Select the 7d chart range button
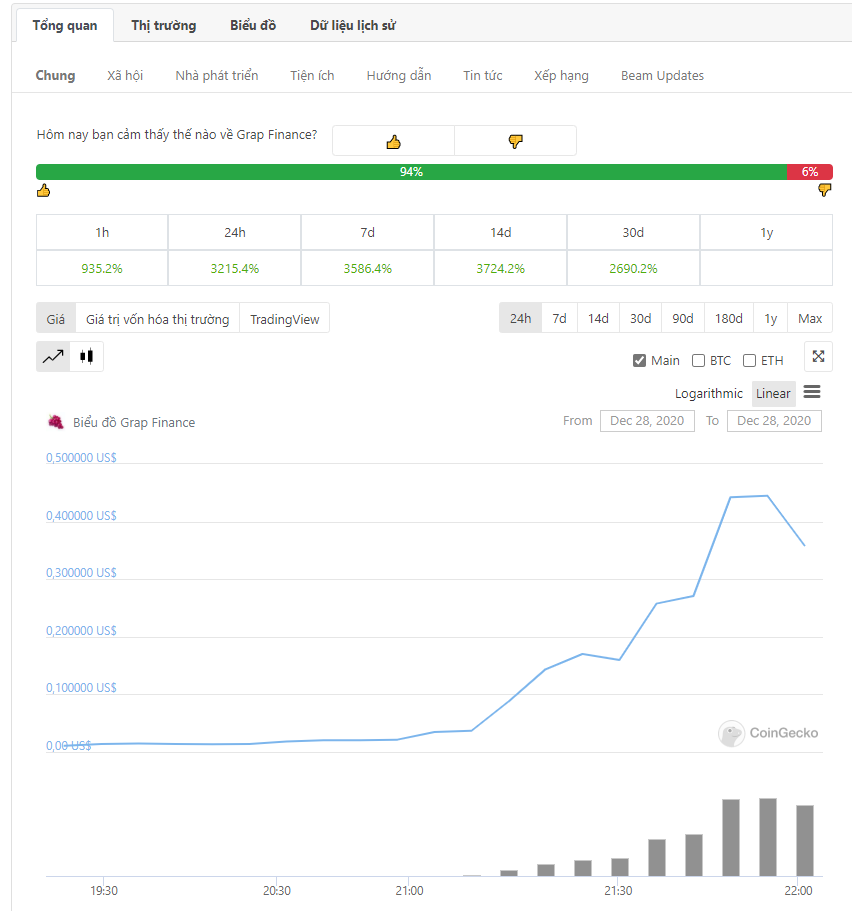 559,319
